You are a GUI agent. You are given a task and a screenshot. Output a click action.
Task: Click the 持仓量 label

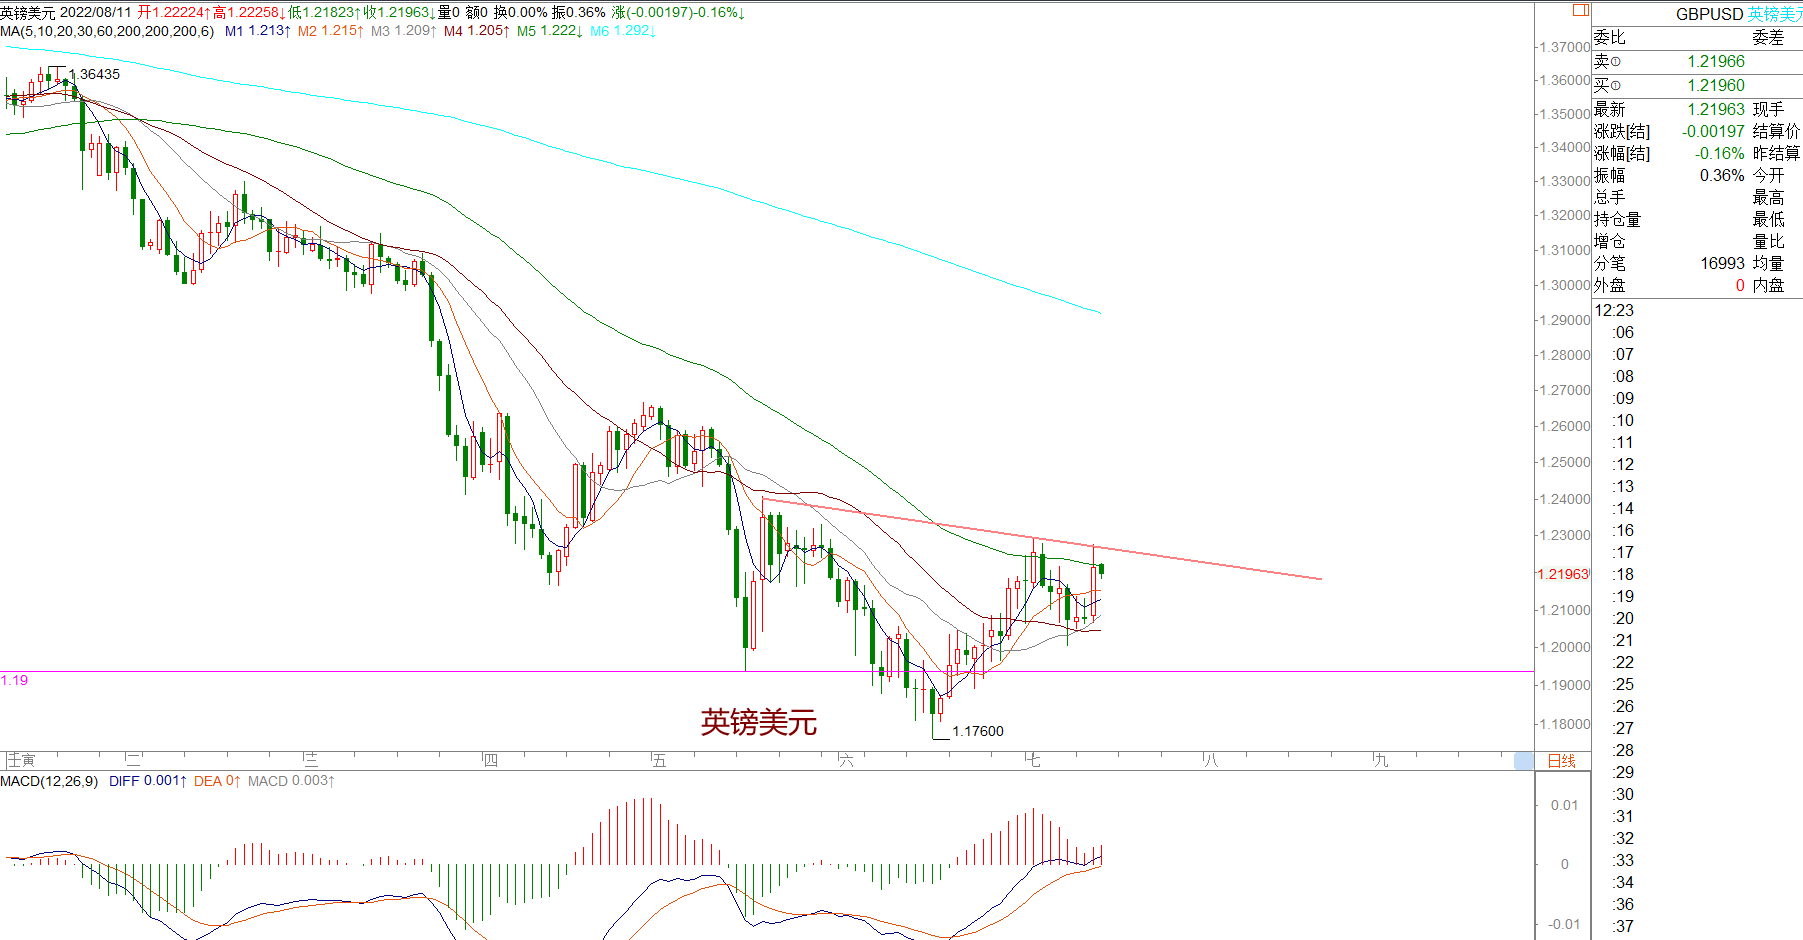[x=1617, y=219]
